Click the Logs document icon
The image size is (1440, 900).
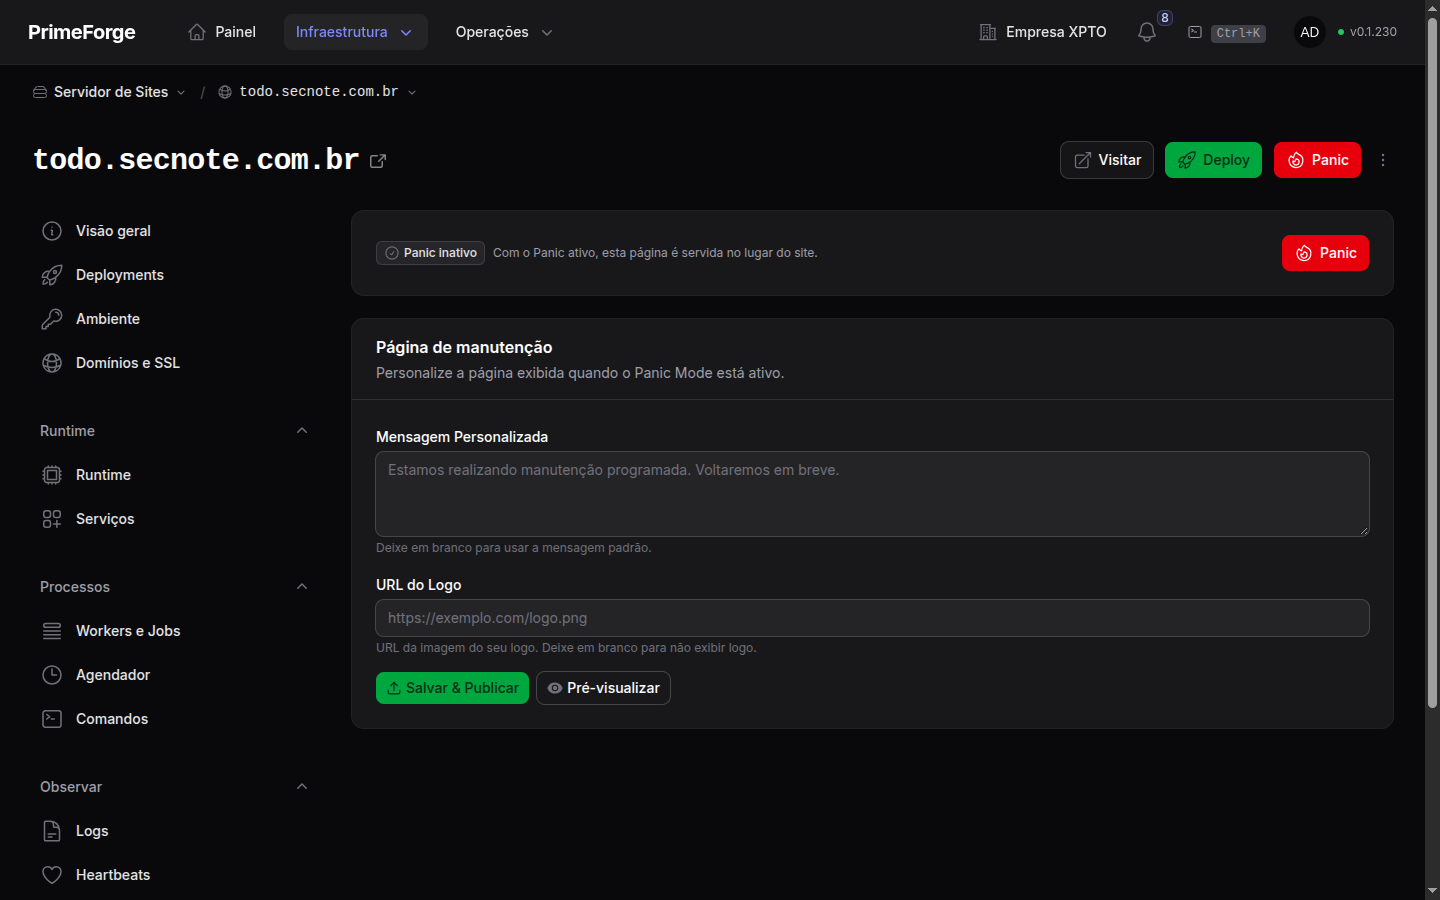tap(52, 831)
